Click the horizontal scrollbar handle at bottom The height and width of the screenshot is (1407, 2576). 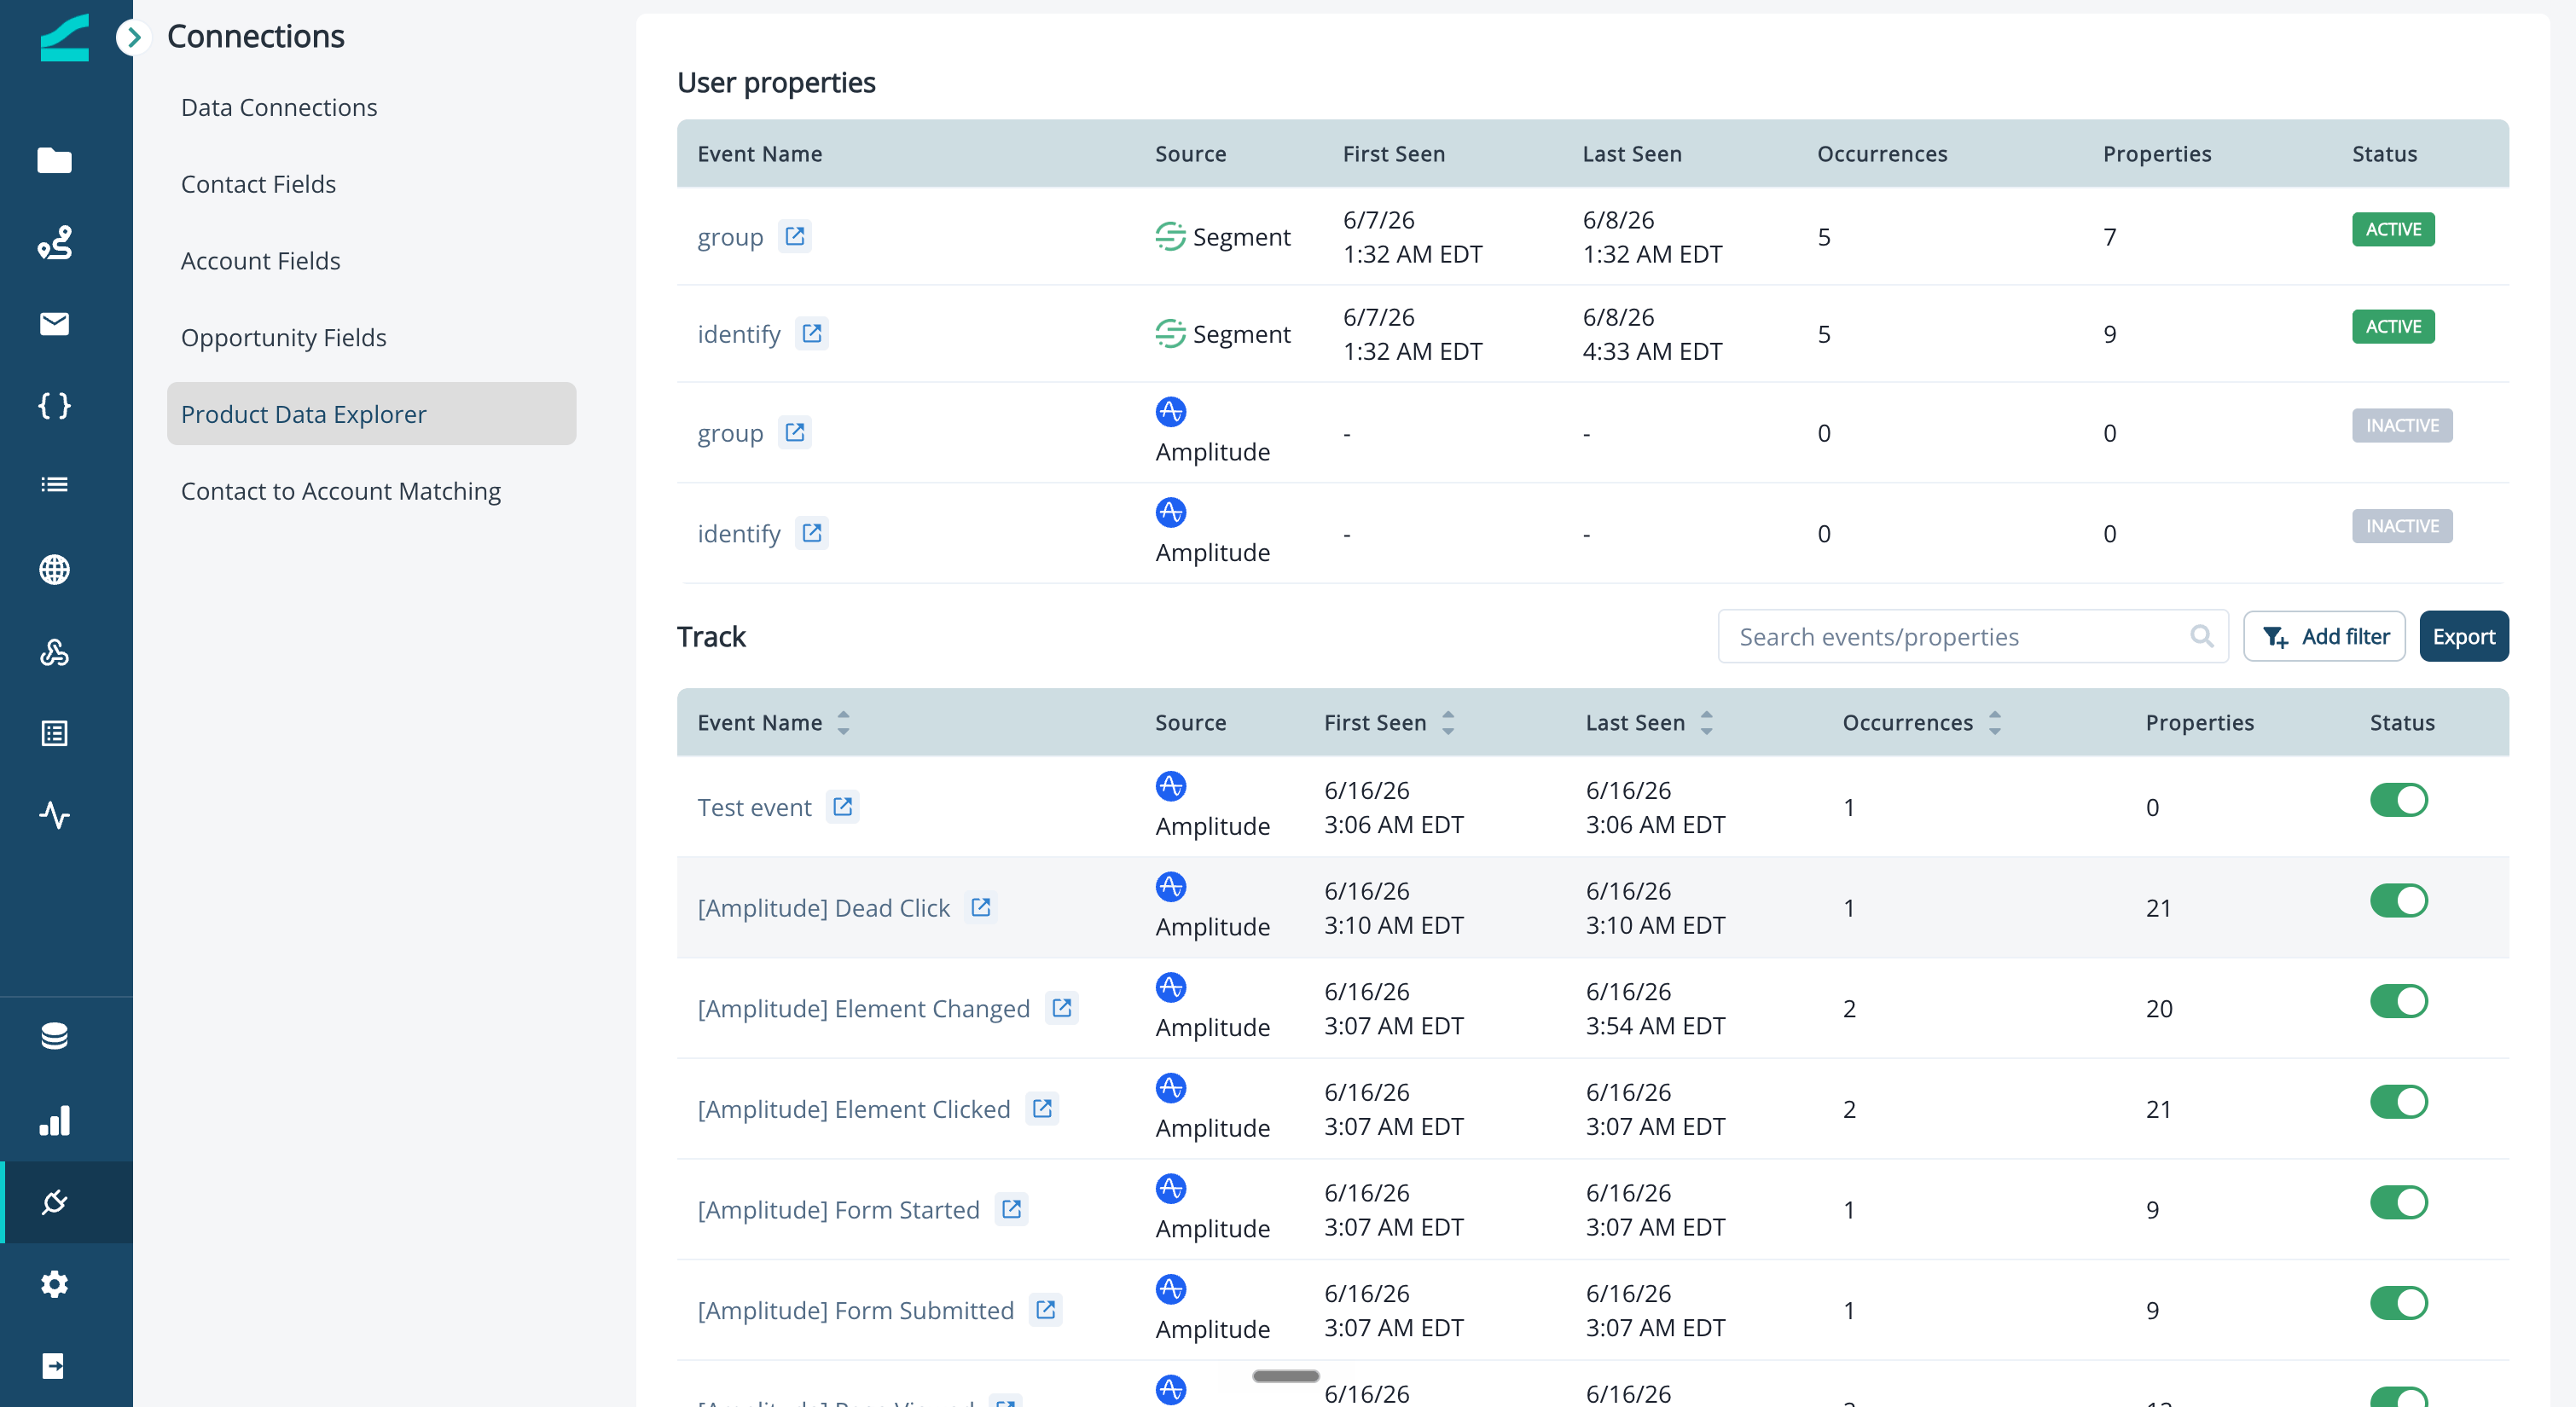point(1285,1376)
